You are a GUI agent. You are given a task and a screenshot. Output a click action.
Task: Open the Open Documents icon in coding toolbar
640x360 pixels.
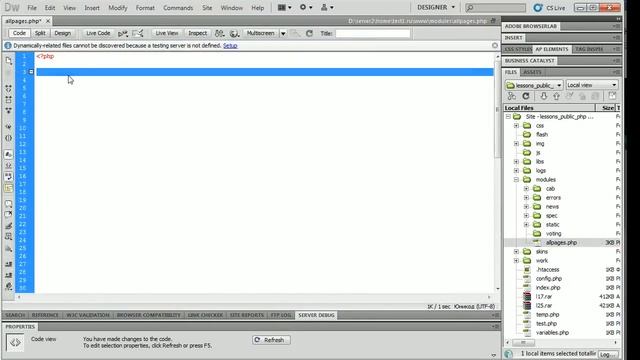pyautogui.click(x=9, y=60)
